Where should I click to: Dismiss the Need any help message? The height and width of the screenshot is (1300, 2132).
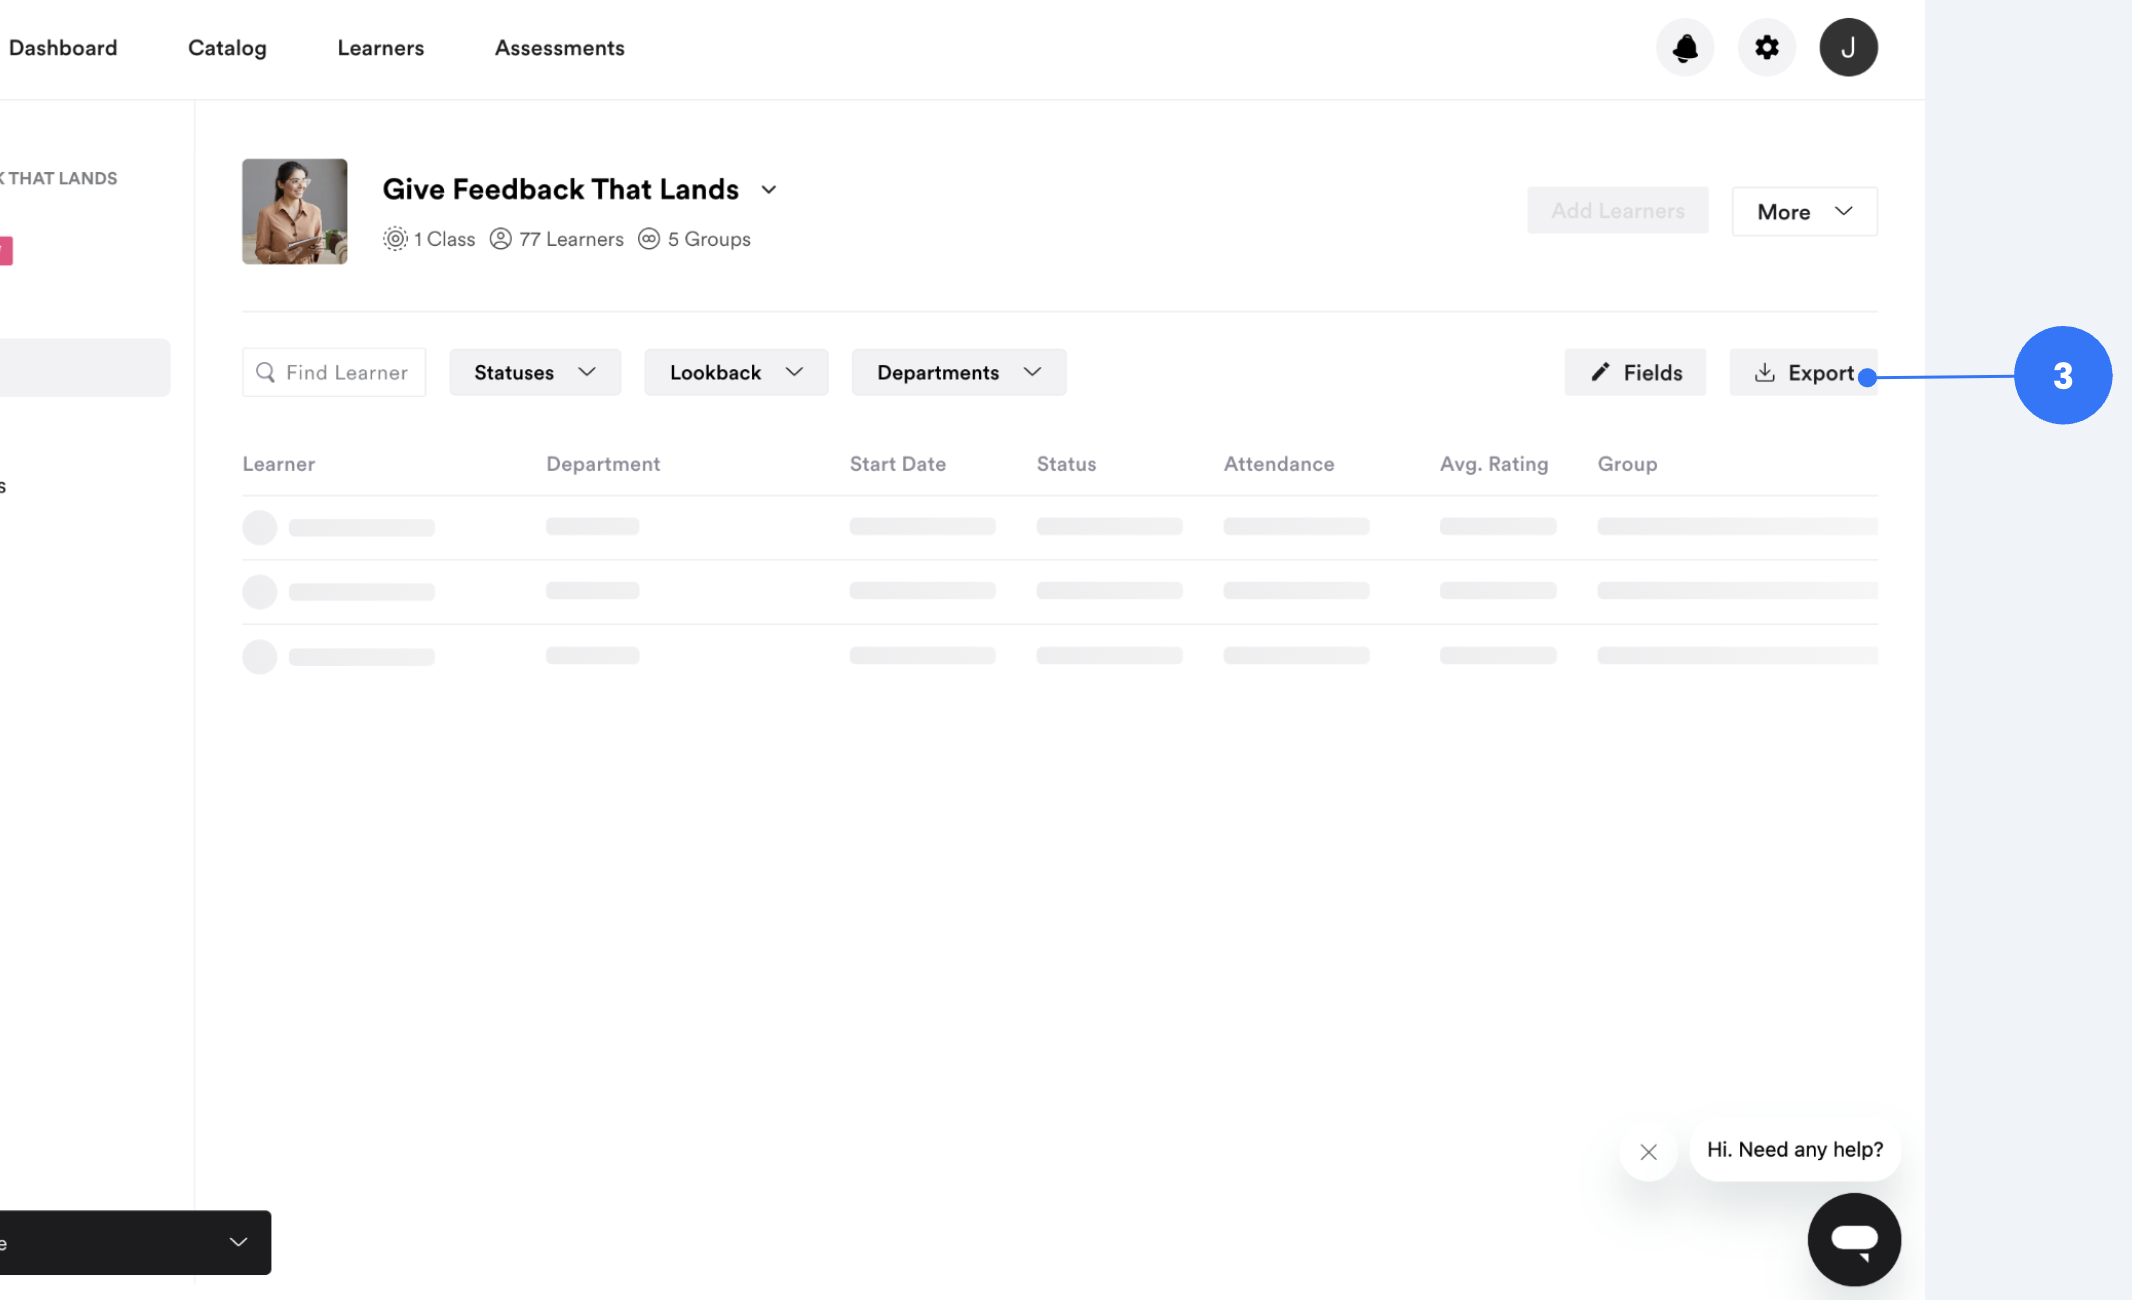[1648, 1151]
